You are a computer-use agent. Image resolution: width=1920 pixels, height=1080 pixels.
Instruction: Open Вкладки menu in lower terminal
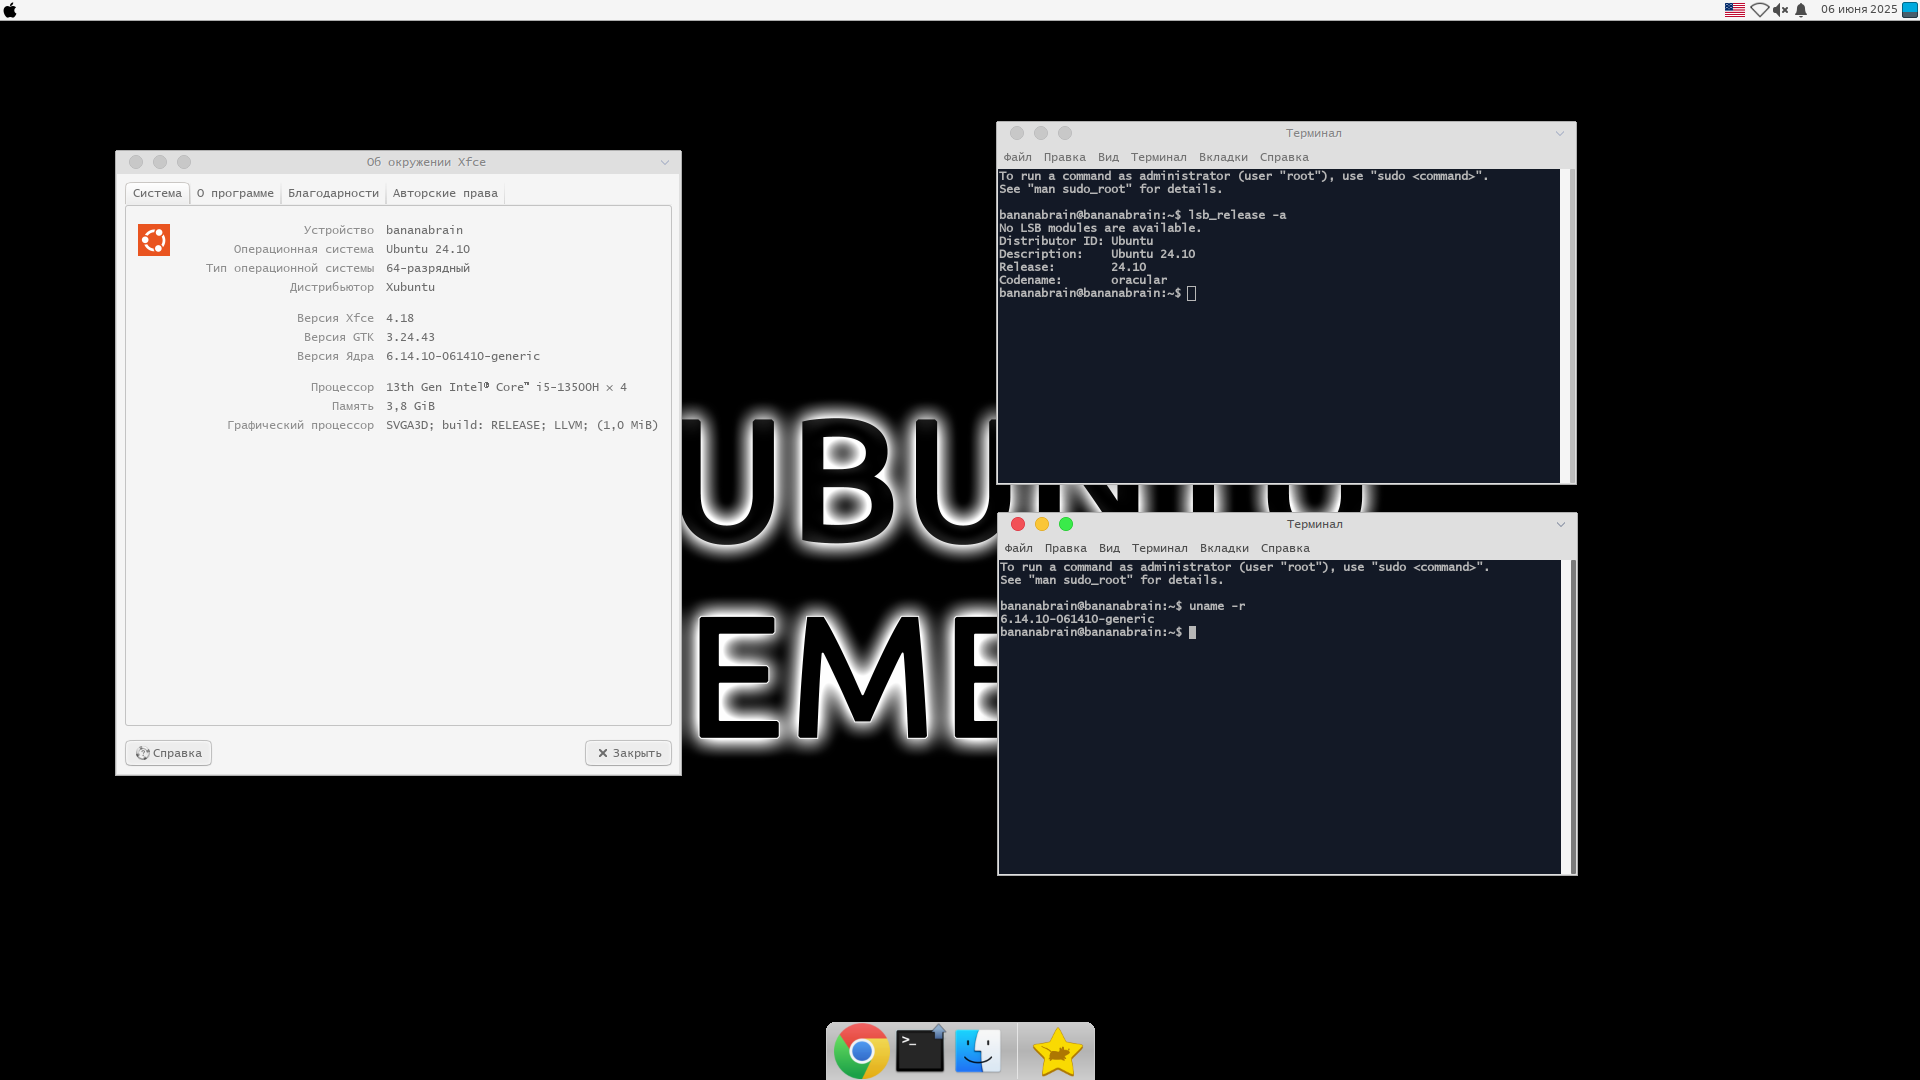tap(1224, 548)
